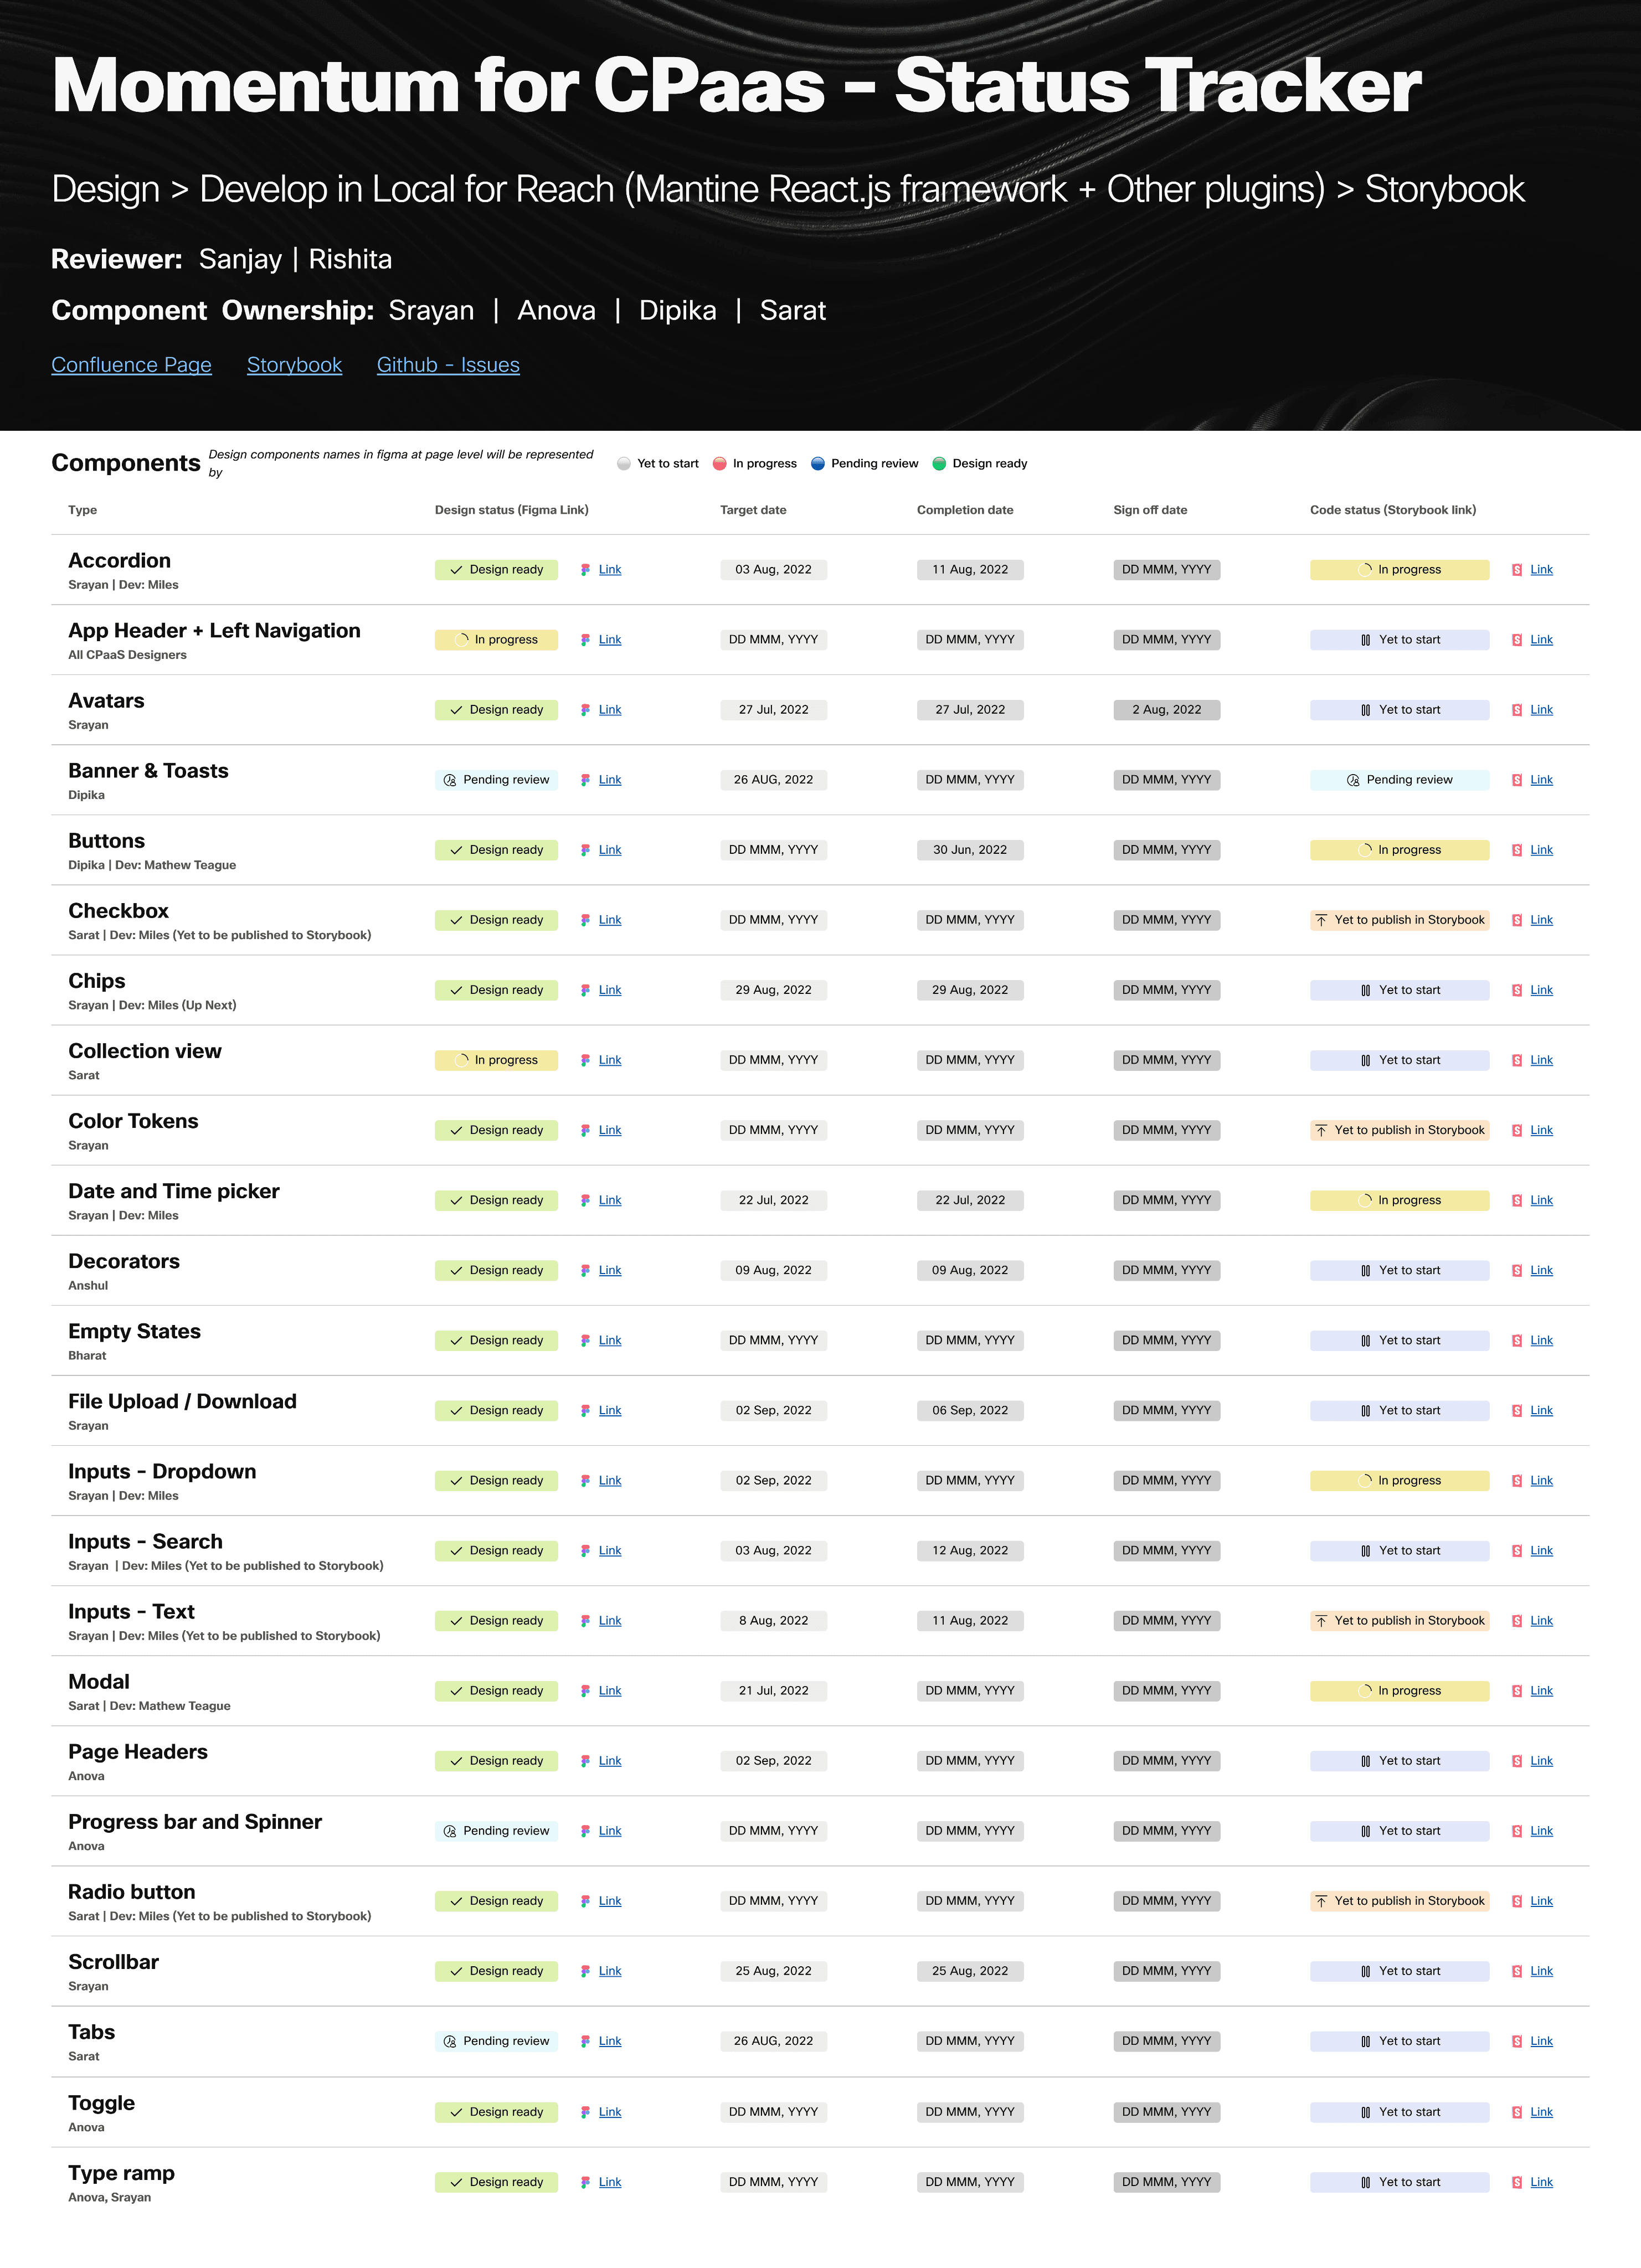This screenshot has width=1641, height=2268.
Task: Click the Storybook icon in the Modal row
Action: 1517,1691
